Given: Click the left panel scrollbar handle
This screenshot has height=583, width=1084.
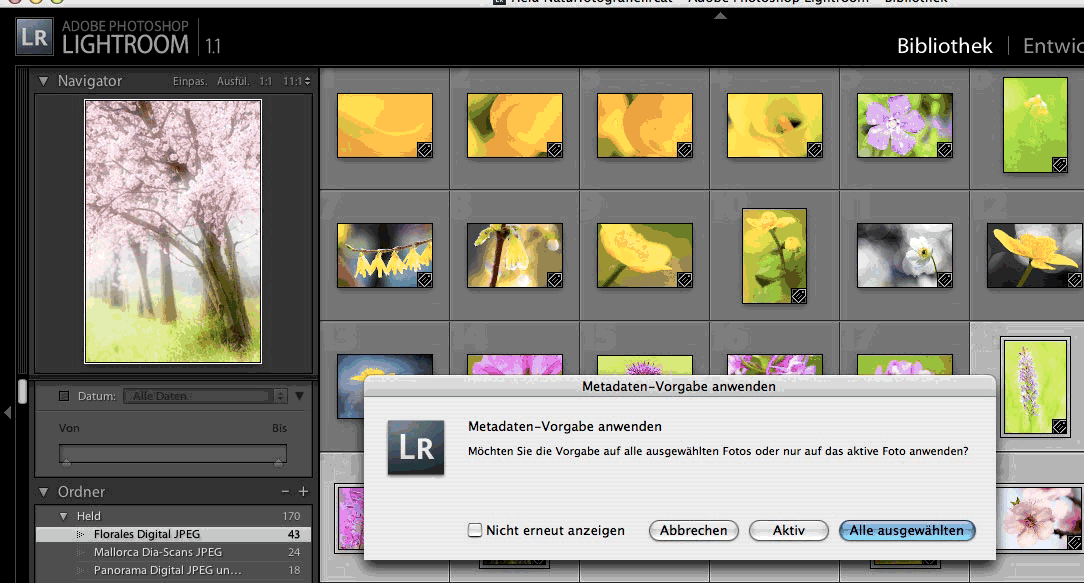Looking at the screenshot, I should pos(22,391).
